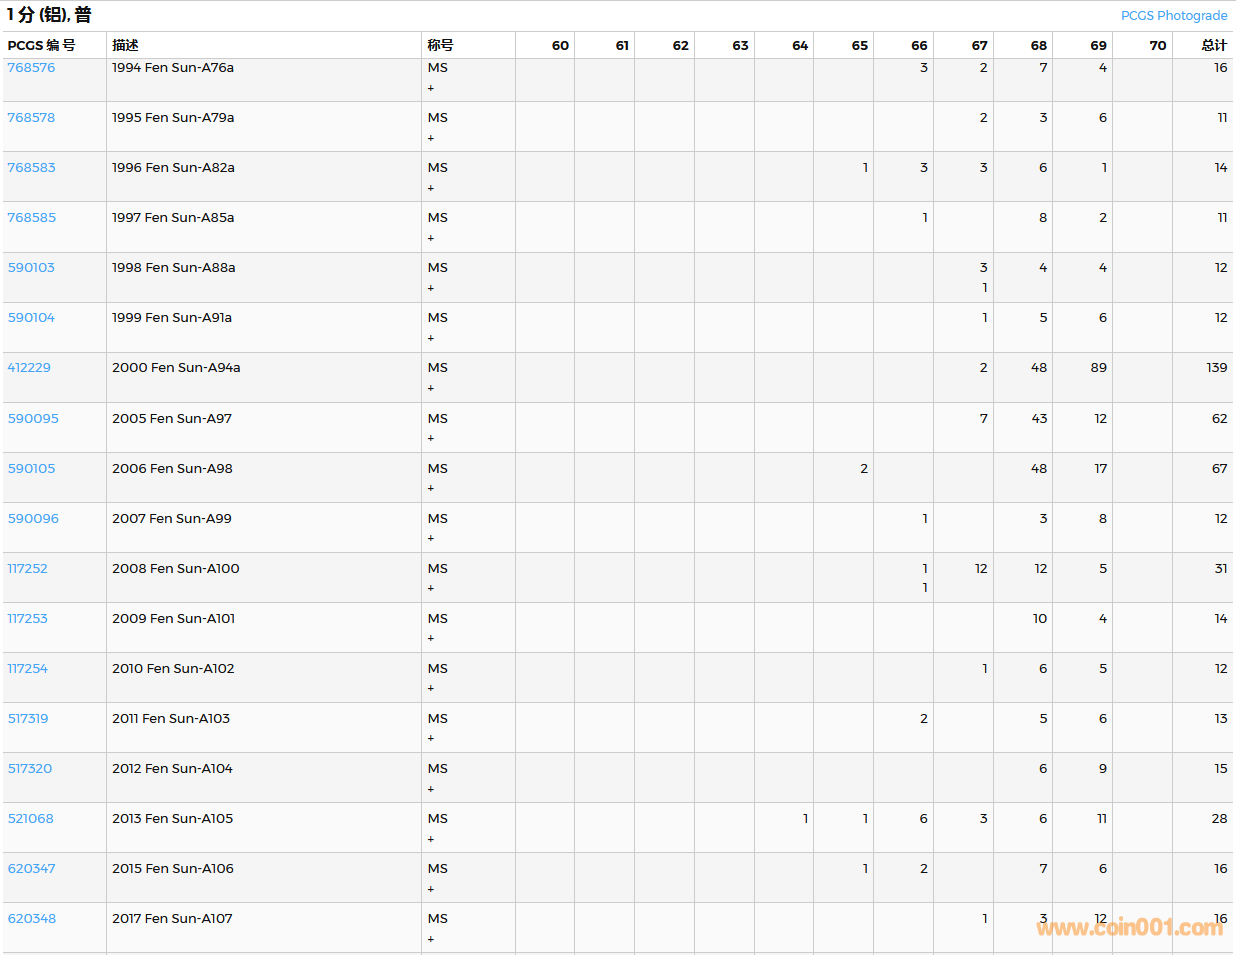Click the grade 70 column header
The width and height of the screenshot is (1236, 955).
click(1157, 45)
